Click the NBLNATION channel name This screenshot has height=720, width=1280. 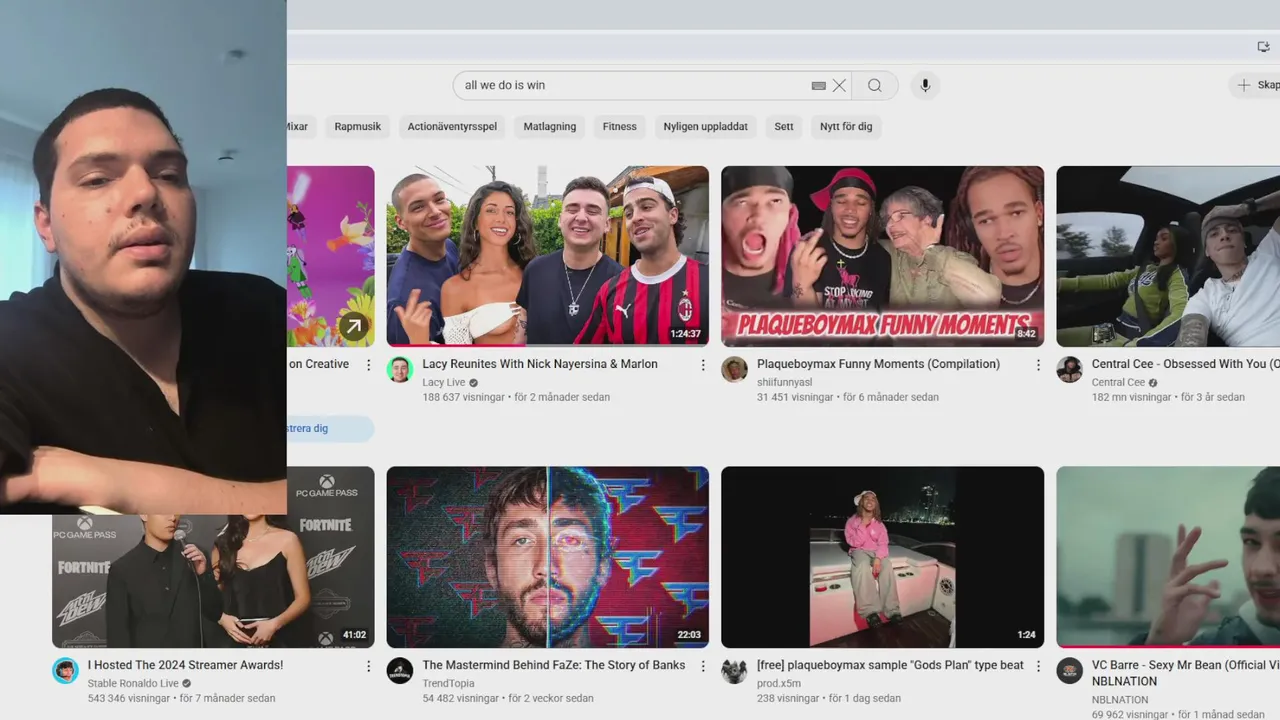click(x=1120, y=700)
